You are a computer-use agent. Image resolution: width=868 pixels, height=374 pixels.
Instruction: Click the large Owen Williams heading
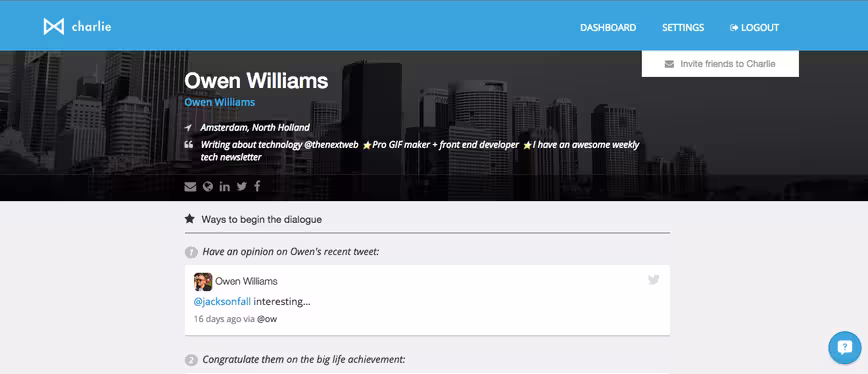(x=256, y=81)
